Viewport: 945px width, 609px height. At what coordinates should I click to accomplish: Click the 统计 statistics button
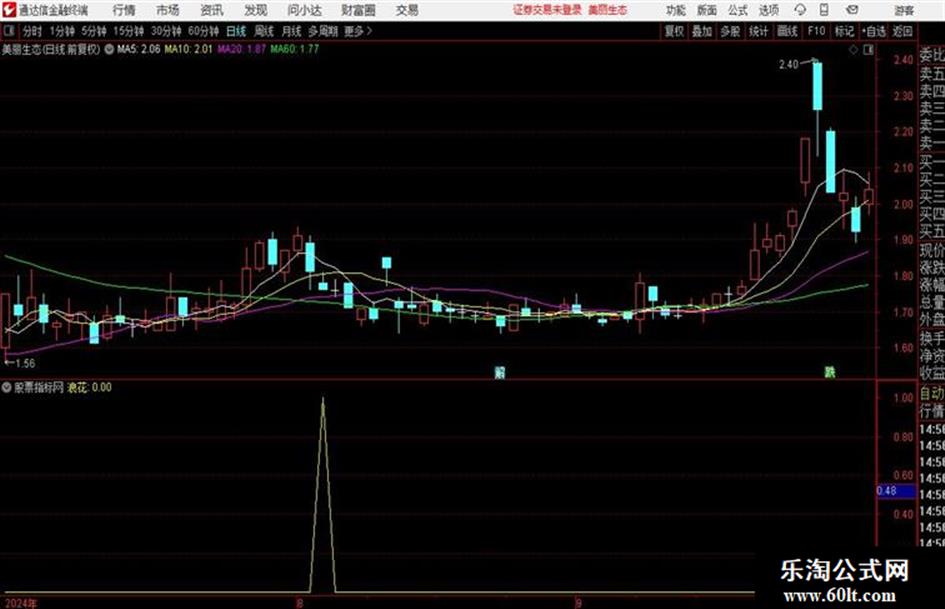(x=758, y=31)
